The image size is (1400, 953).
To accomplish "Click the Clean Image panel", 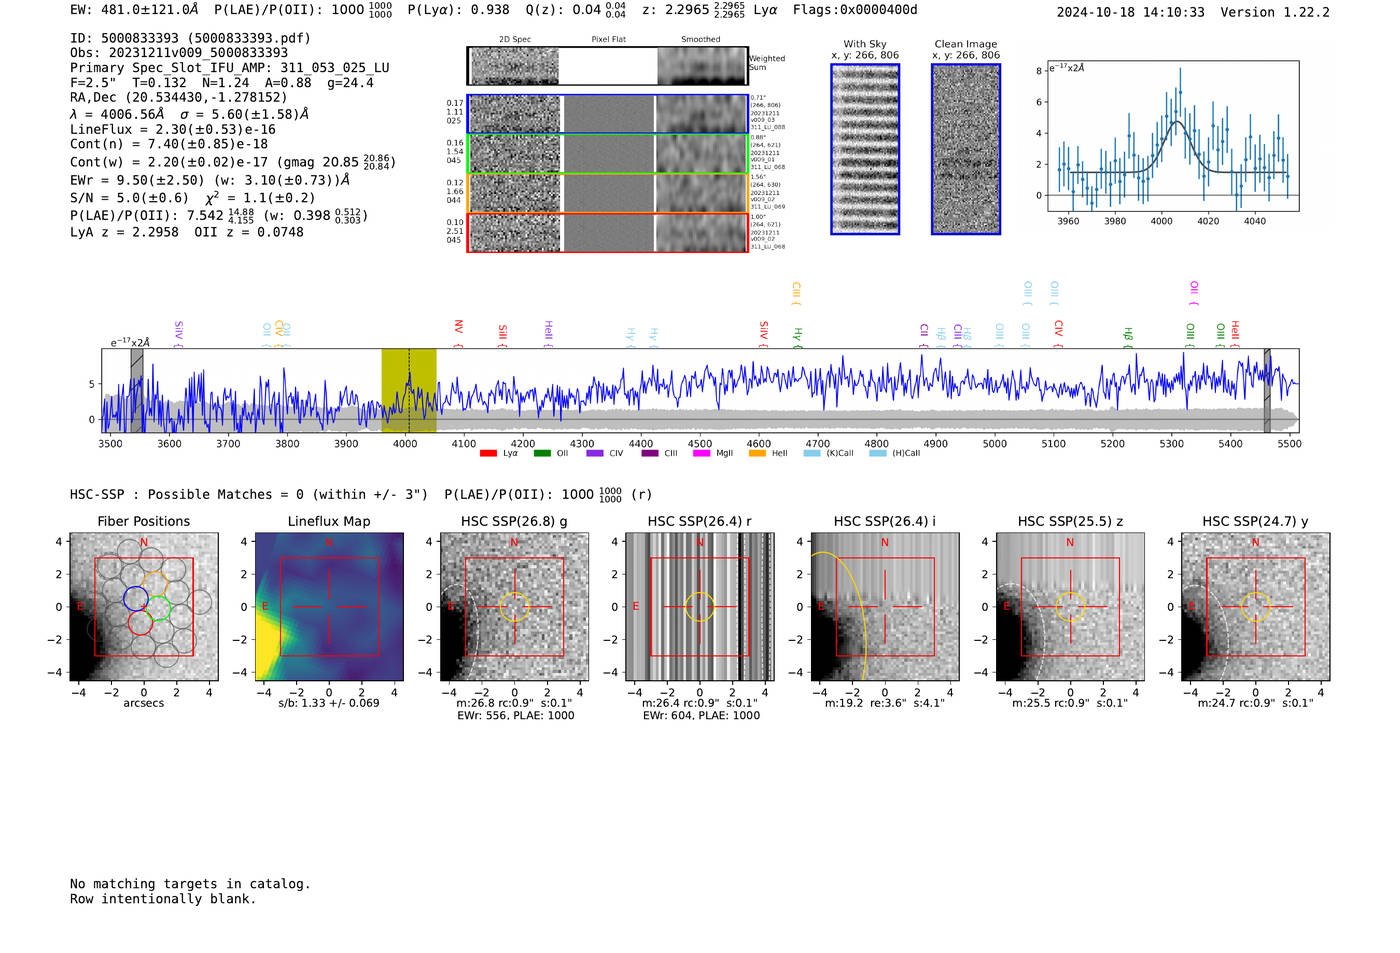I will (x=966, y=149).
